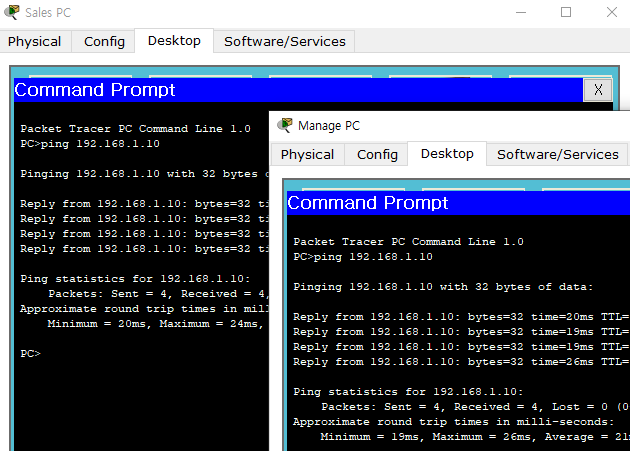
Task: Click the reply line with time=26ms in Manage PC
Action: [461, 362]
